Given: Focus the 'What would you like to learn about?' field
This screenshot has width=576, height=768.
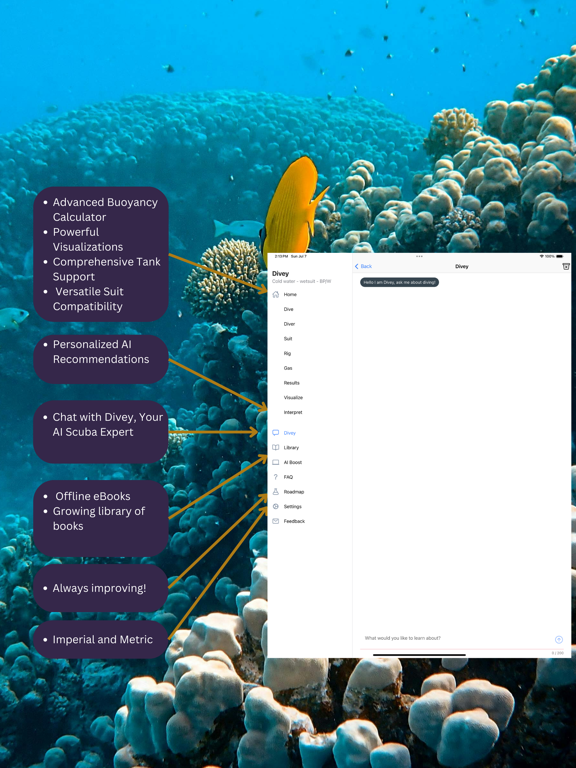Looking at the screenshot, I should pos(456,639).
